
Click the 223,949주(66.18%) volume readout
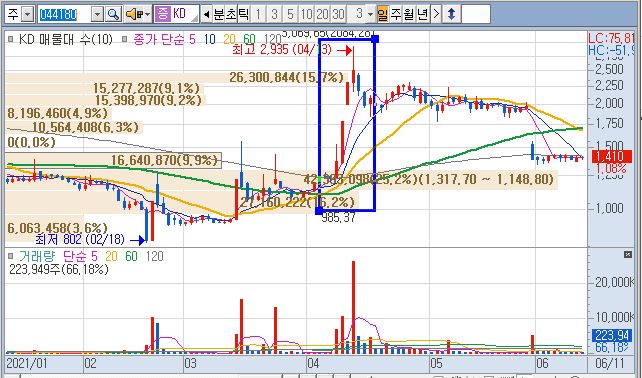pyautogui.click(x=59, y=269)
